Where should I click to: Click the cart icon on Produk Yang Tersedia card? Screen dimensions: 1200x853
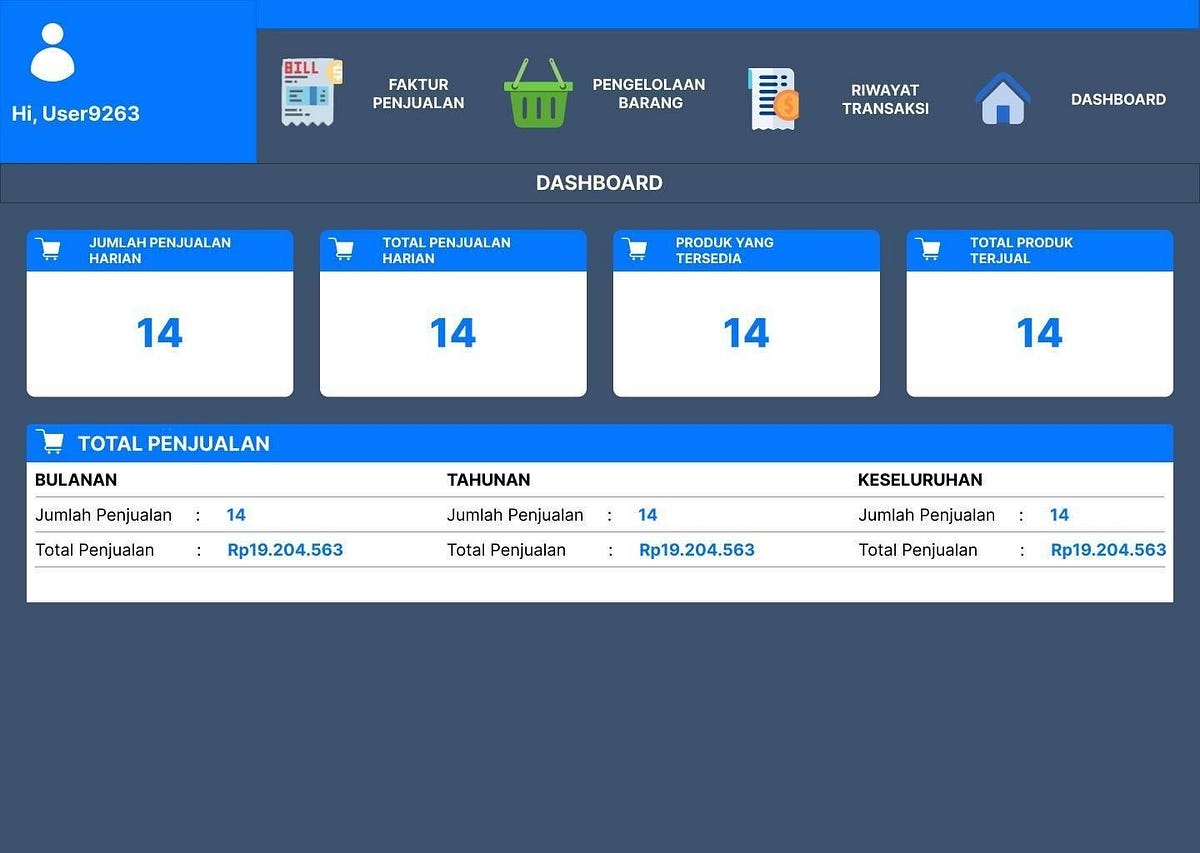(x=634, y=248)
